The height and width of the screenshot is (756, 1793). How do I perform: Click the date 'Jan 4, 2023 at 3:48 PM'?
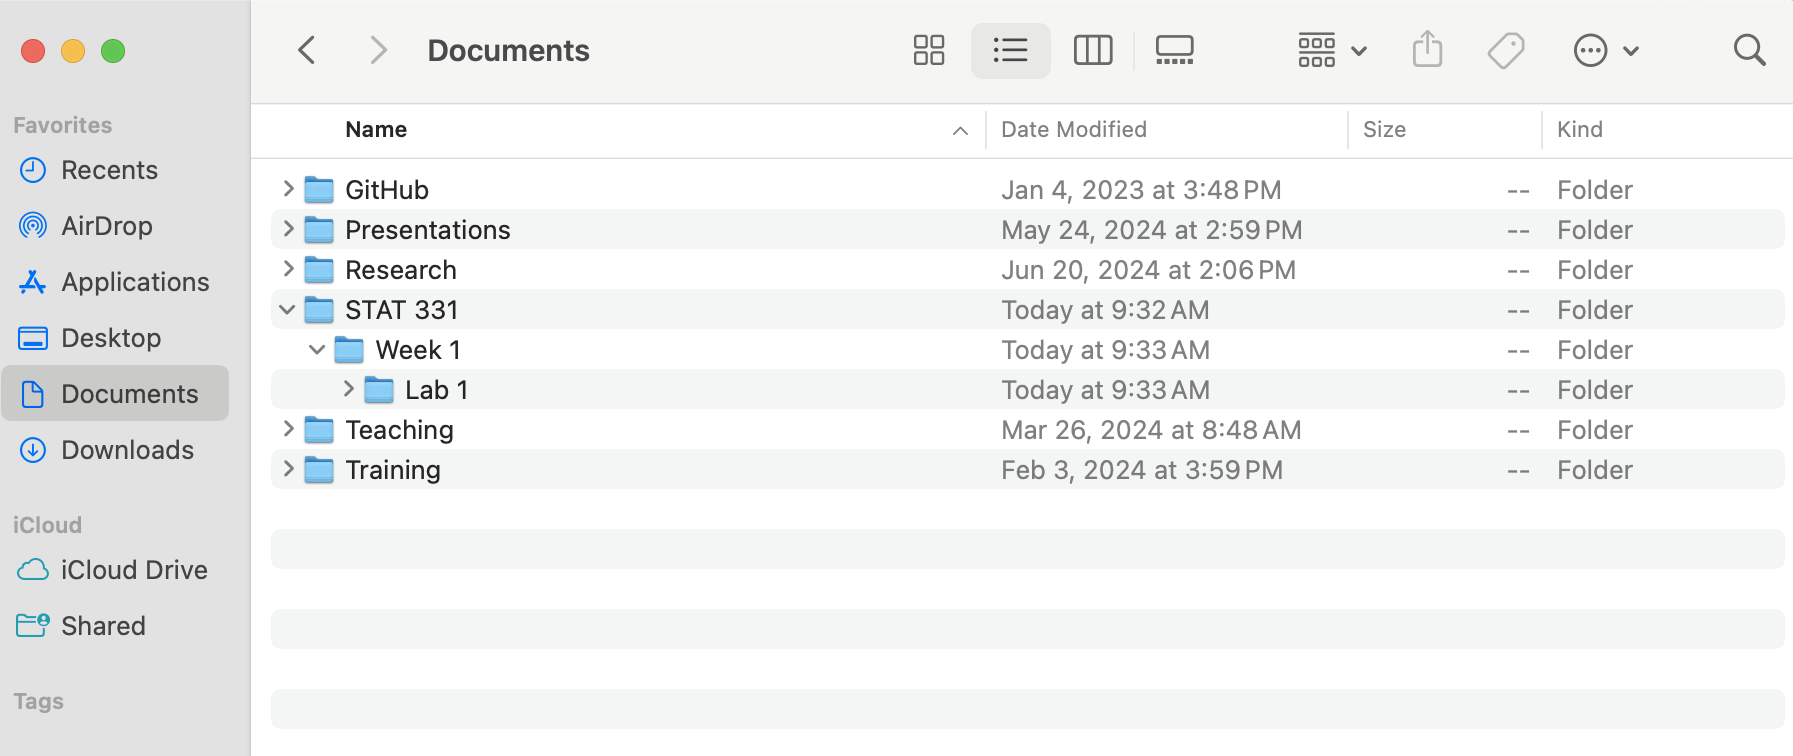click(1141, 190)
